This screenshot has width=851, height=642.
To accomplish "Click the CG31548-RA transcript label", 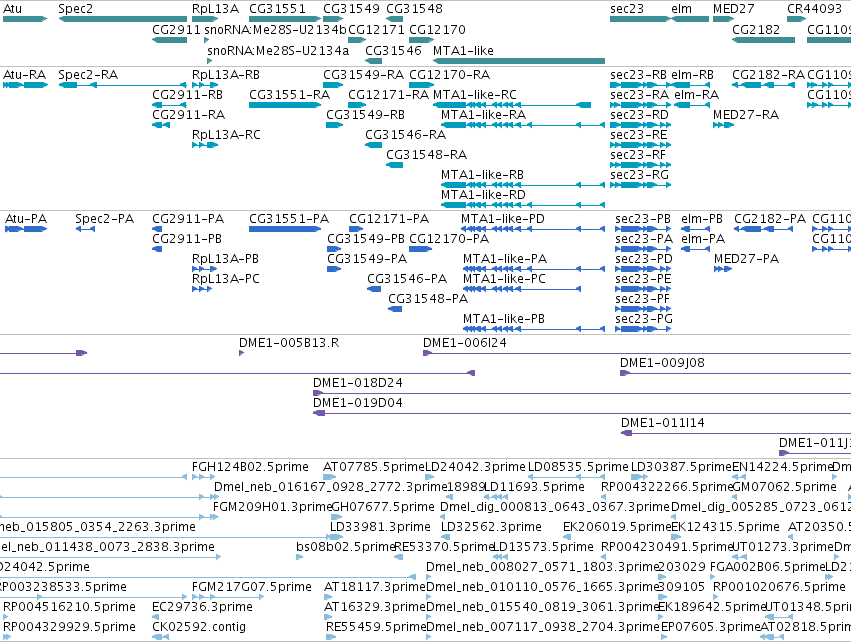I will (x=427, y=155).
